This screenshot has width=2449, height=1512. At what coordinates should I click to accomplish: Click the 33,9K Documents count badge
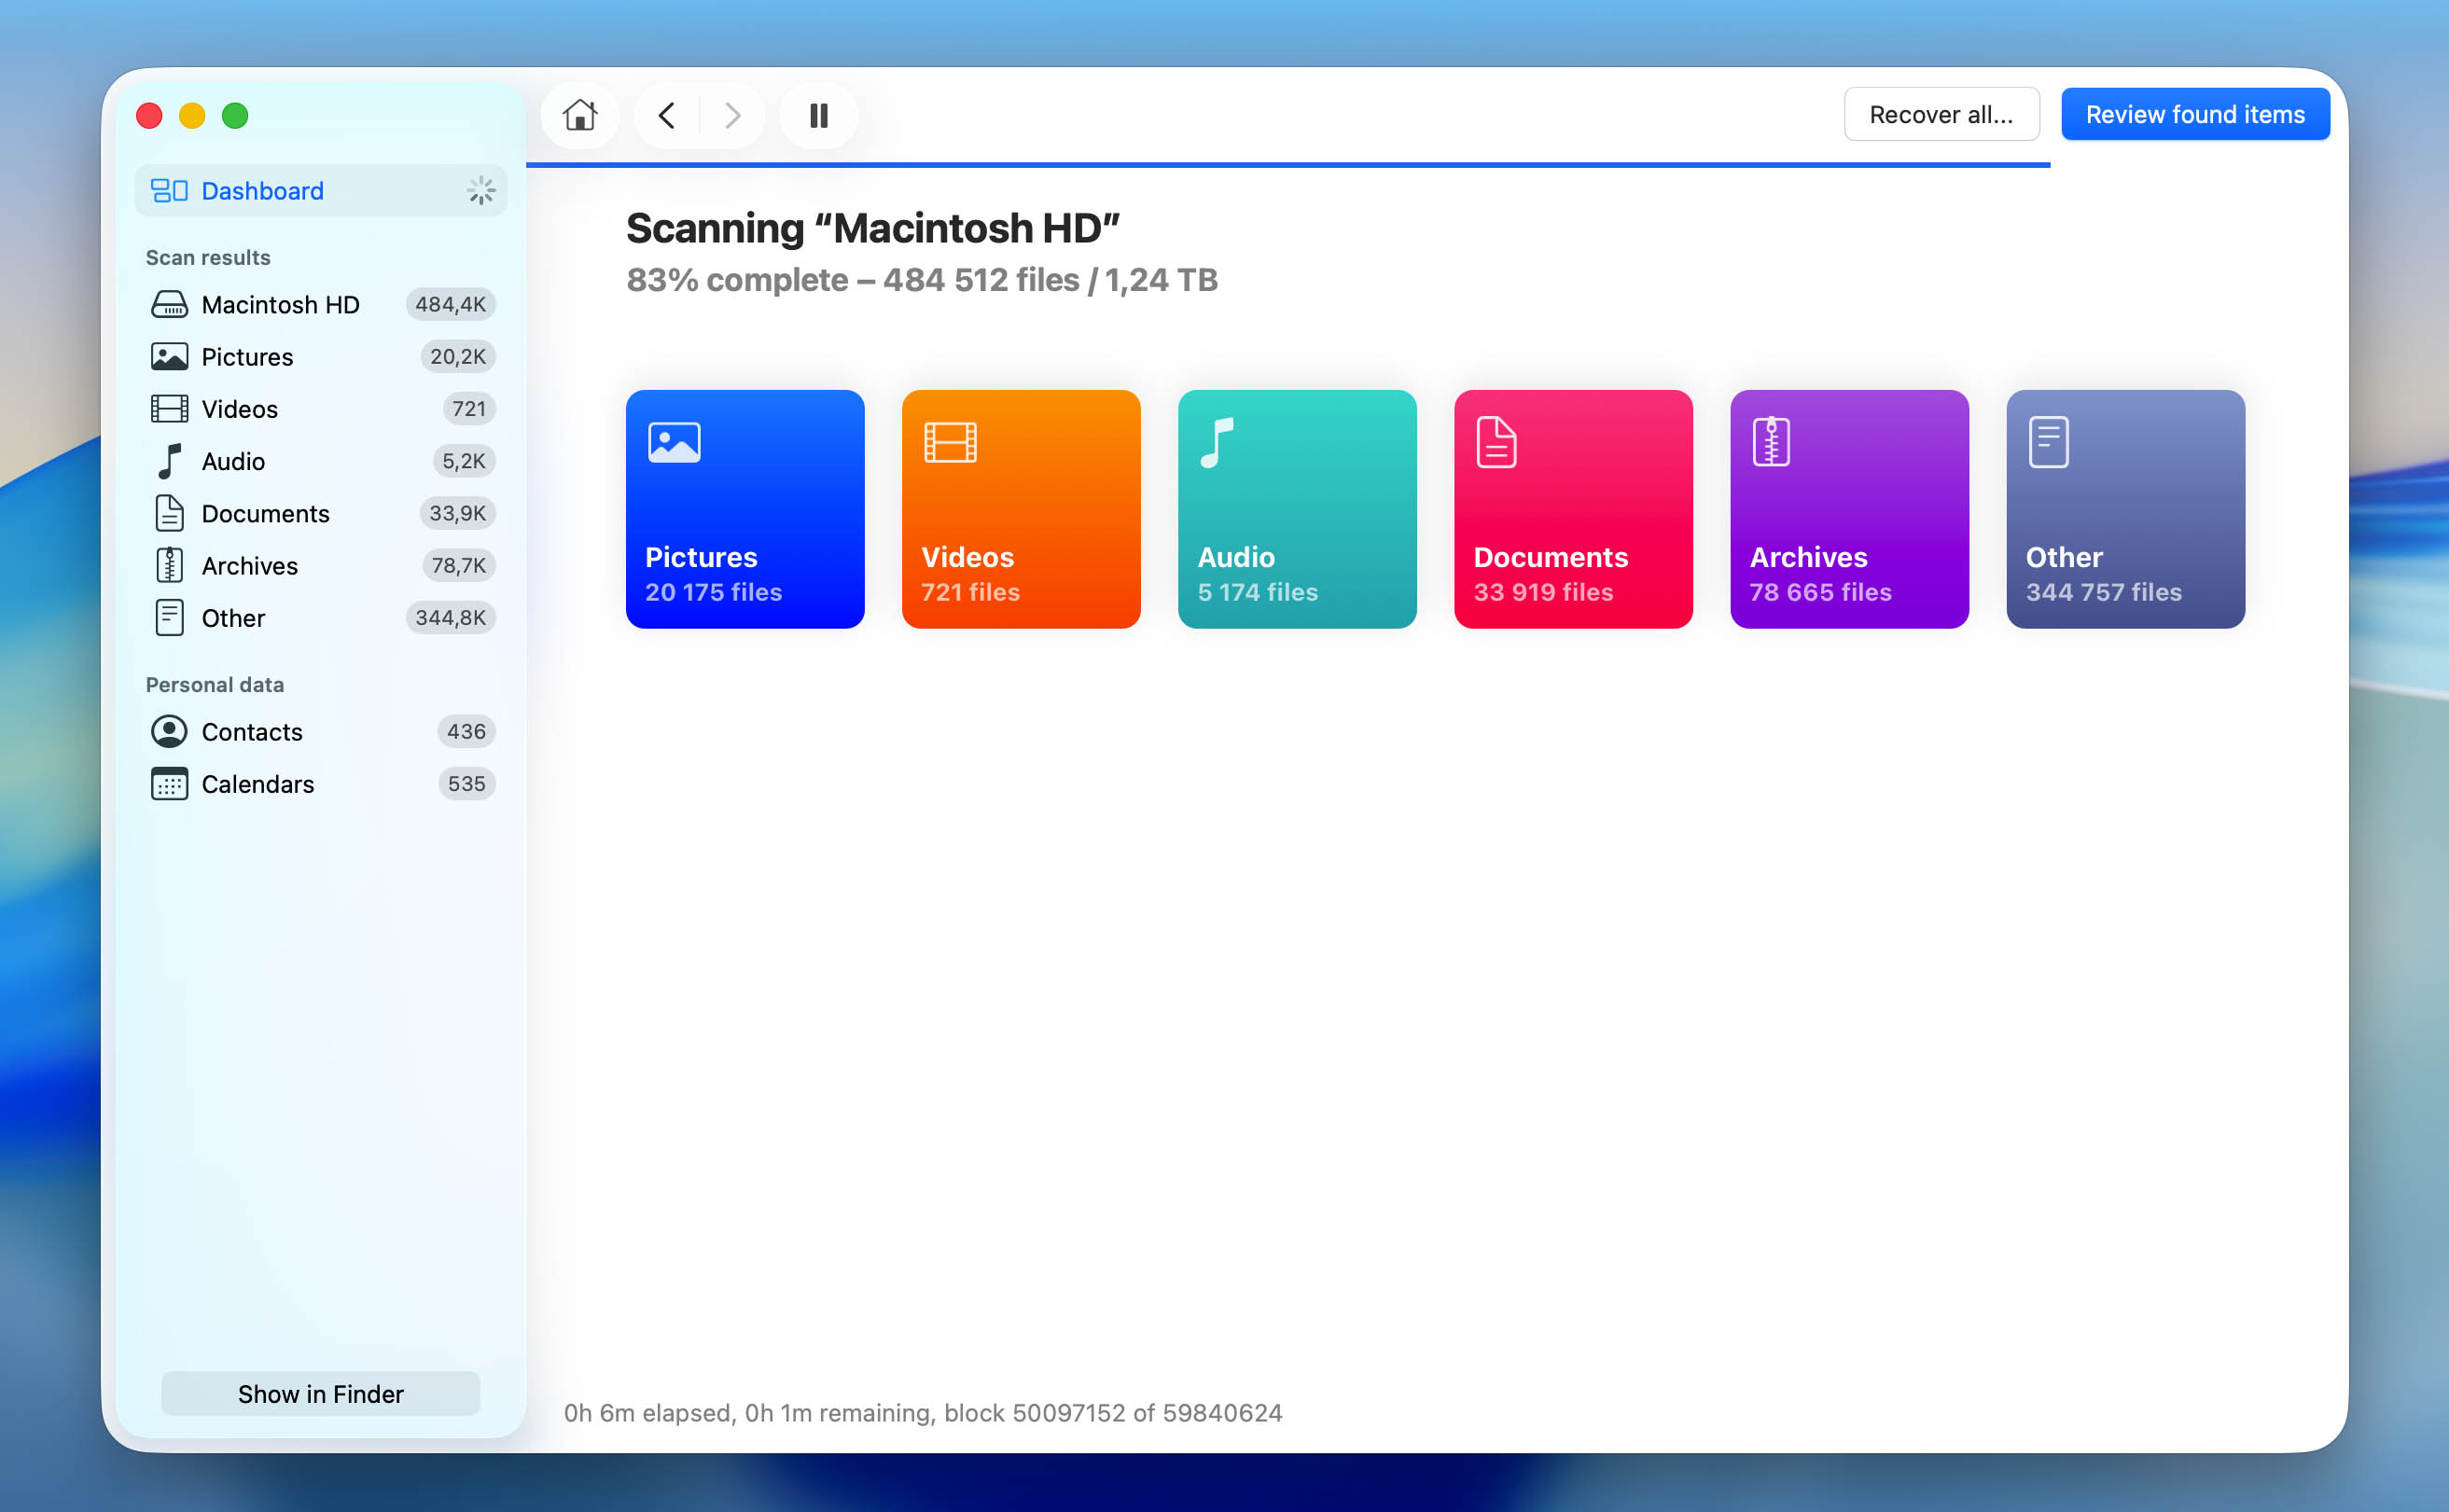457,513
